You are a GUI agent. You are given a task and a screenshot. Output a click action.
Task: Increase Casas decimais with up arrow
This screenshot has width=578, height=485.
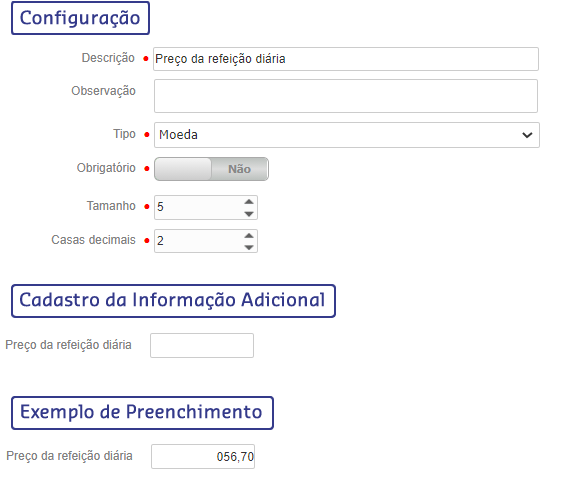click(249, 235)
